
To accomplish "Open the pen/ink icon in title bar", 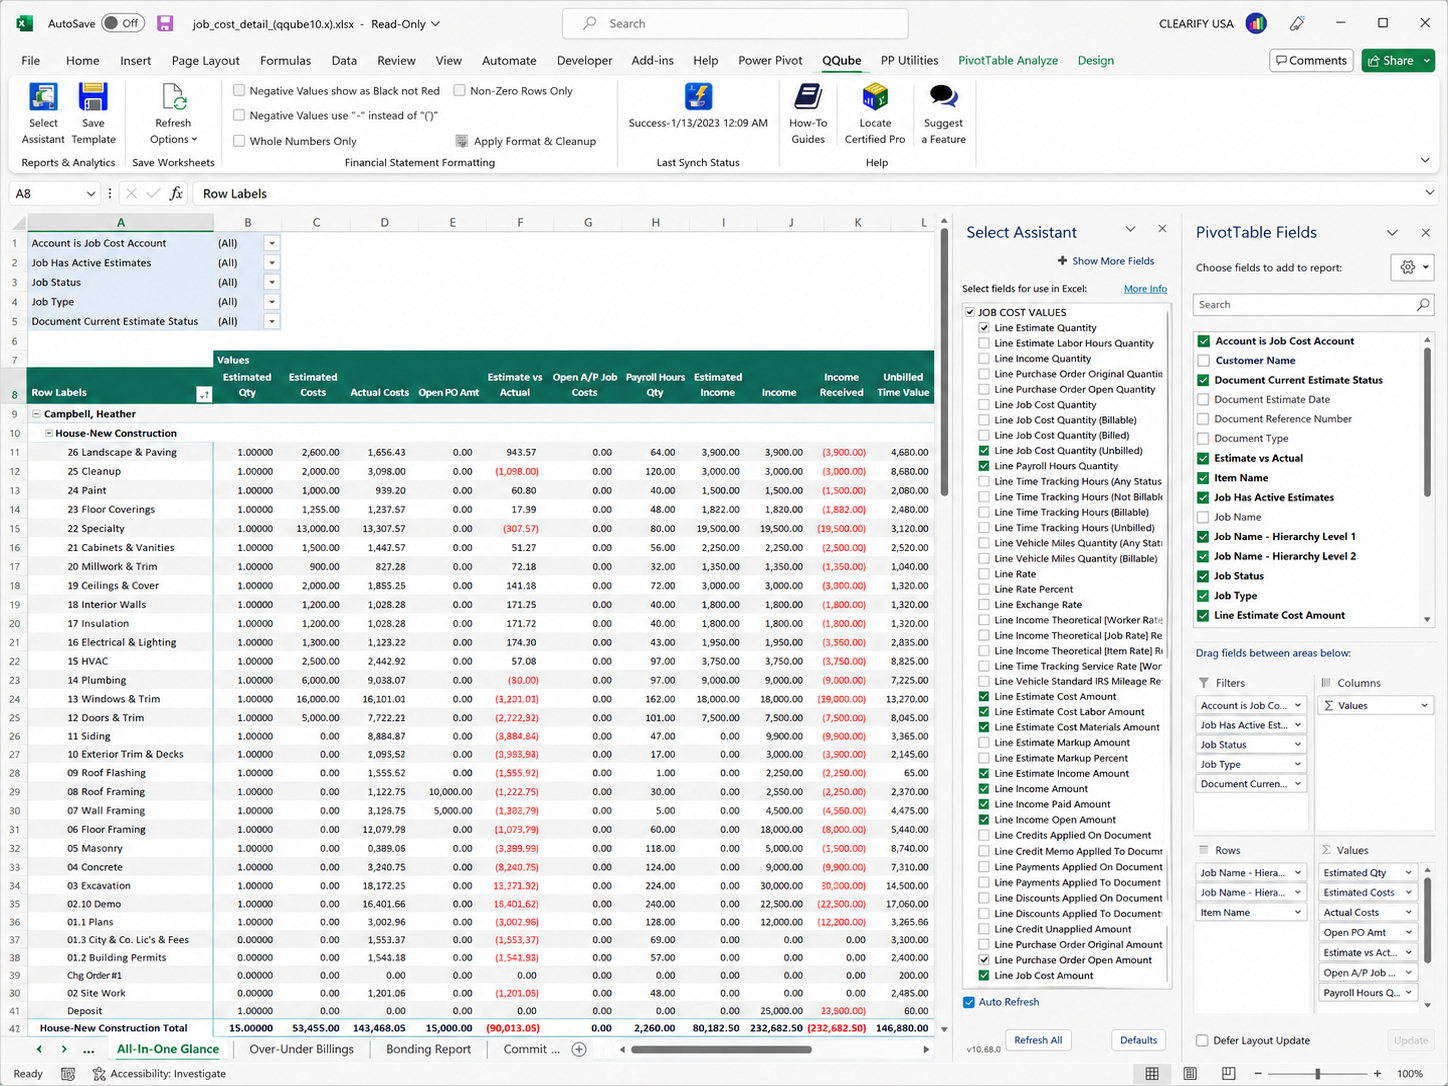I will coord(1297,23).
